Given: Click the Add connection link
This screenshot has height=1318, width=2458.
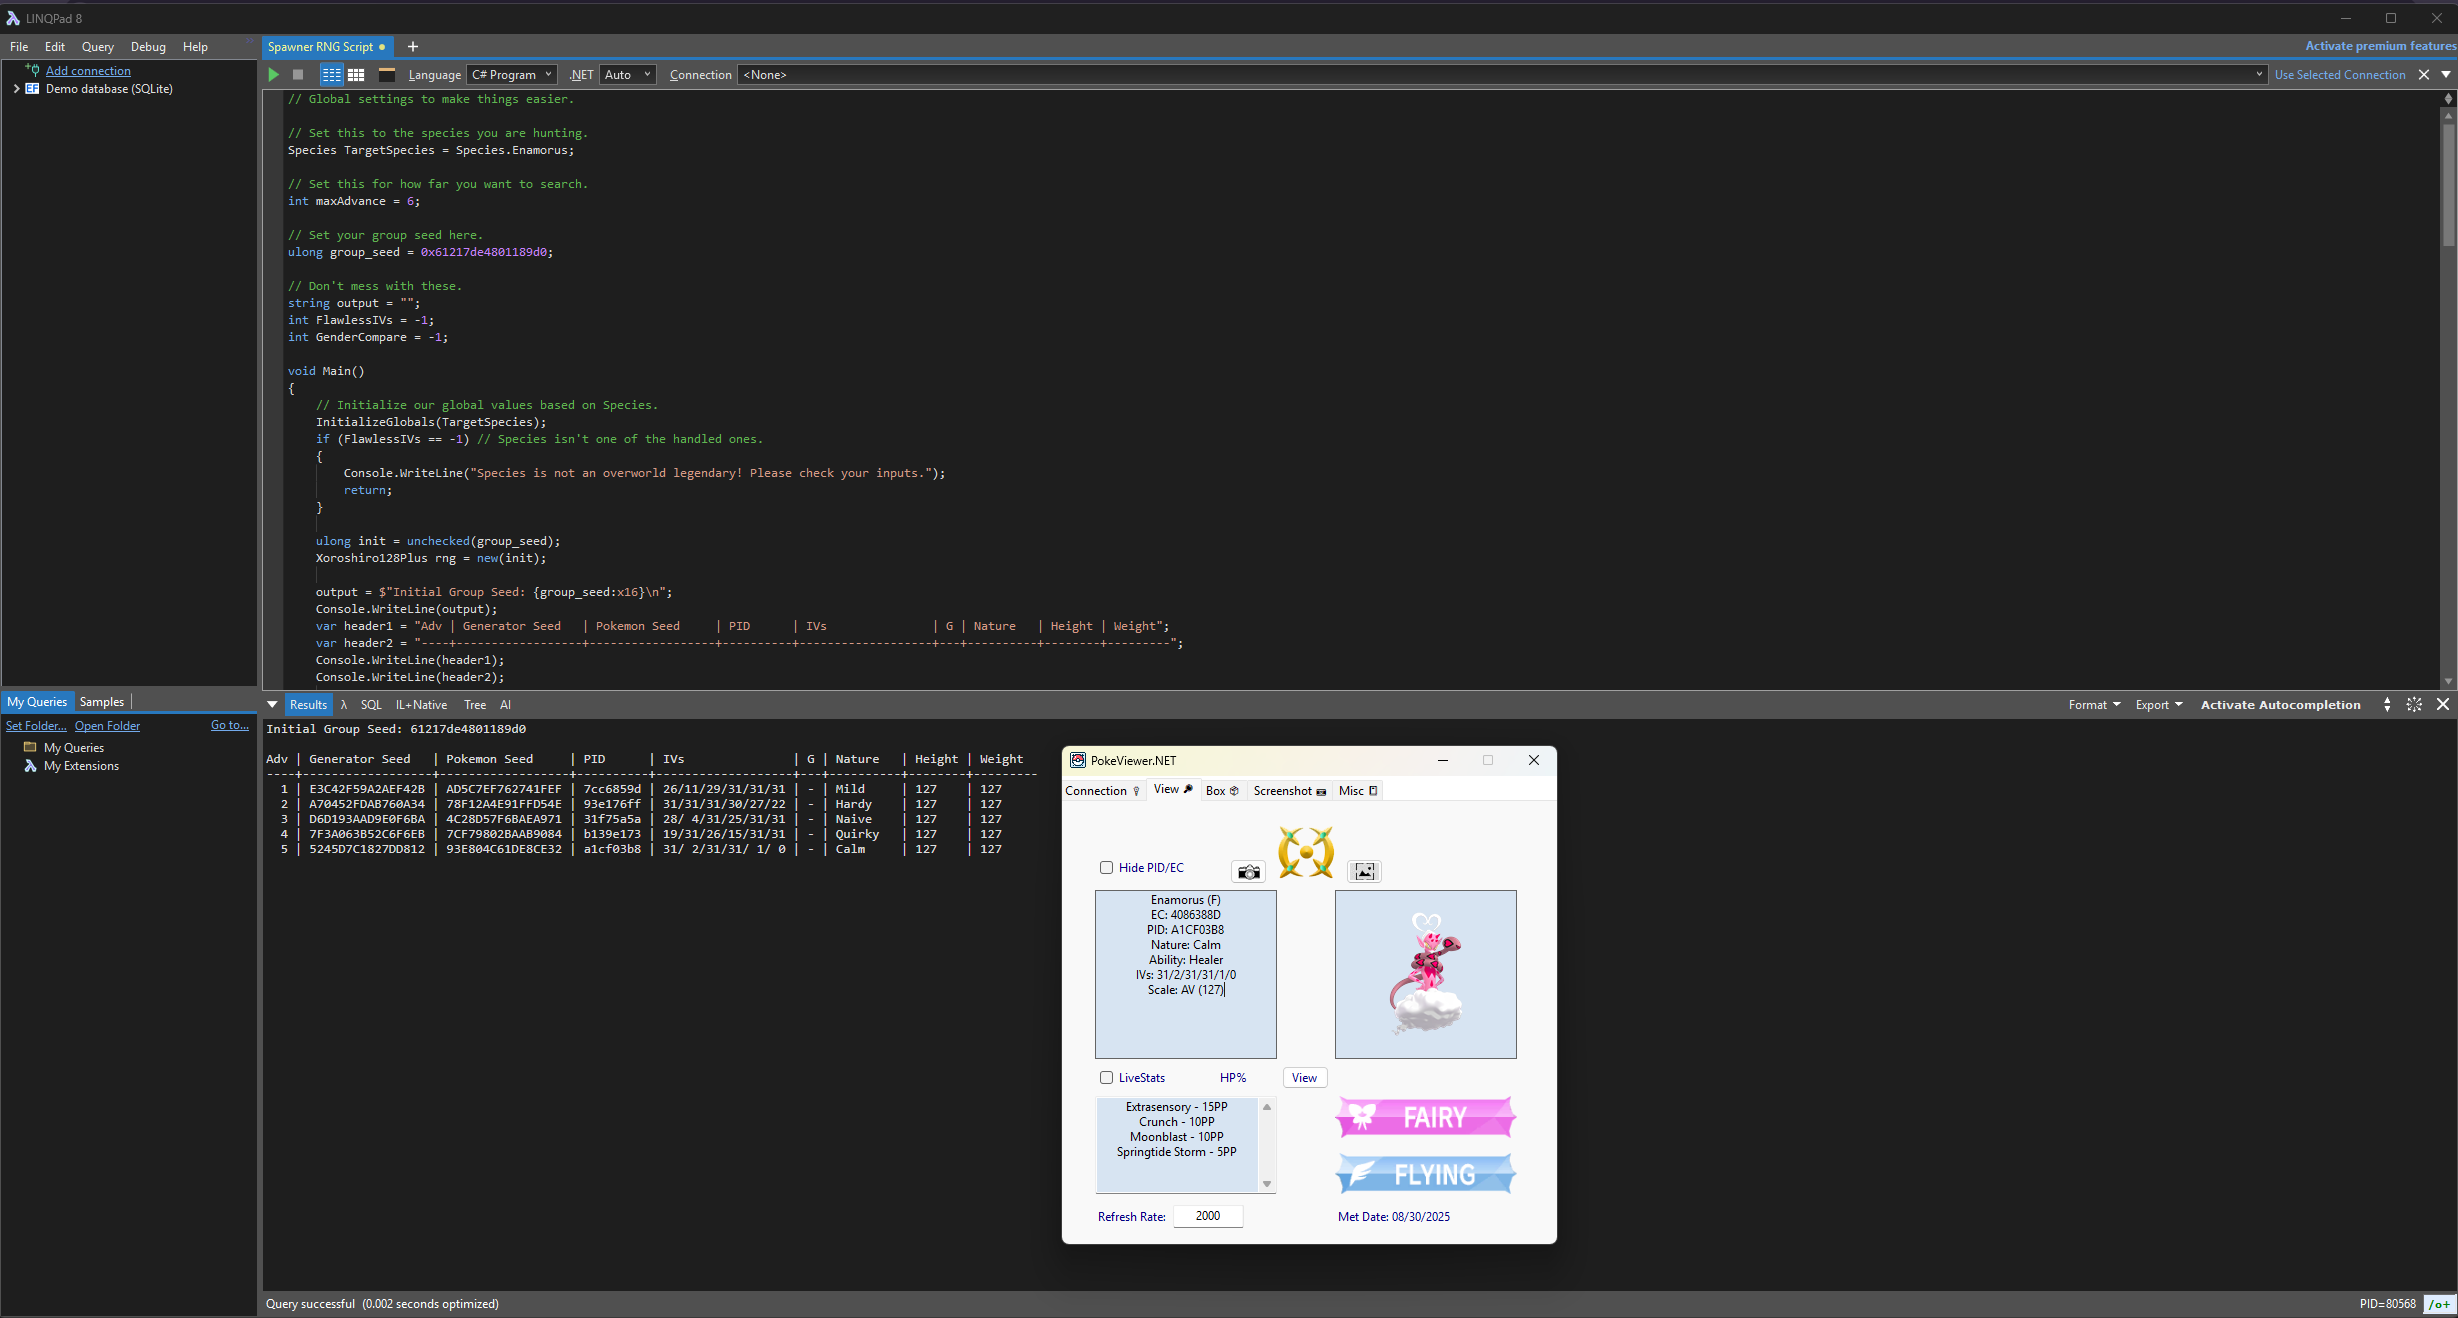Looking at the screenshot, I should (x=88, y=71).
